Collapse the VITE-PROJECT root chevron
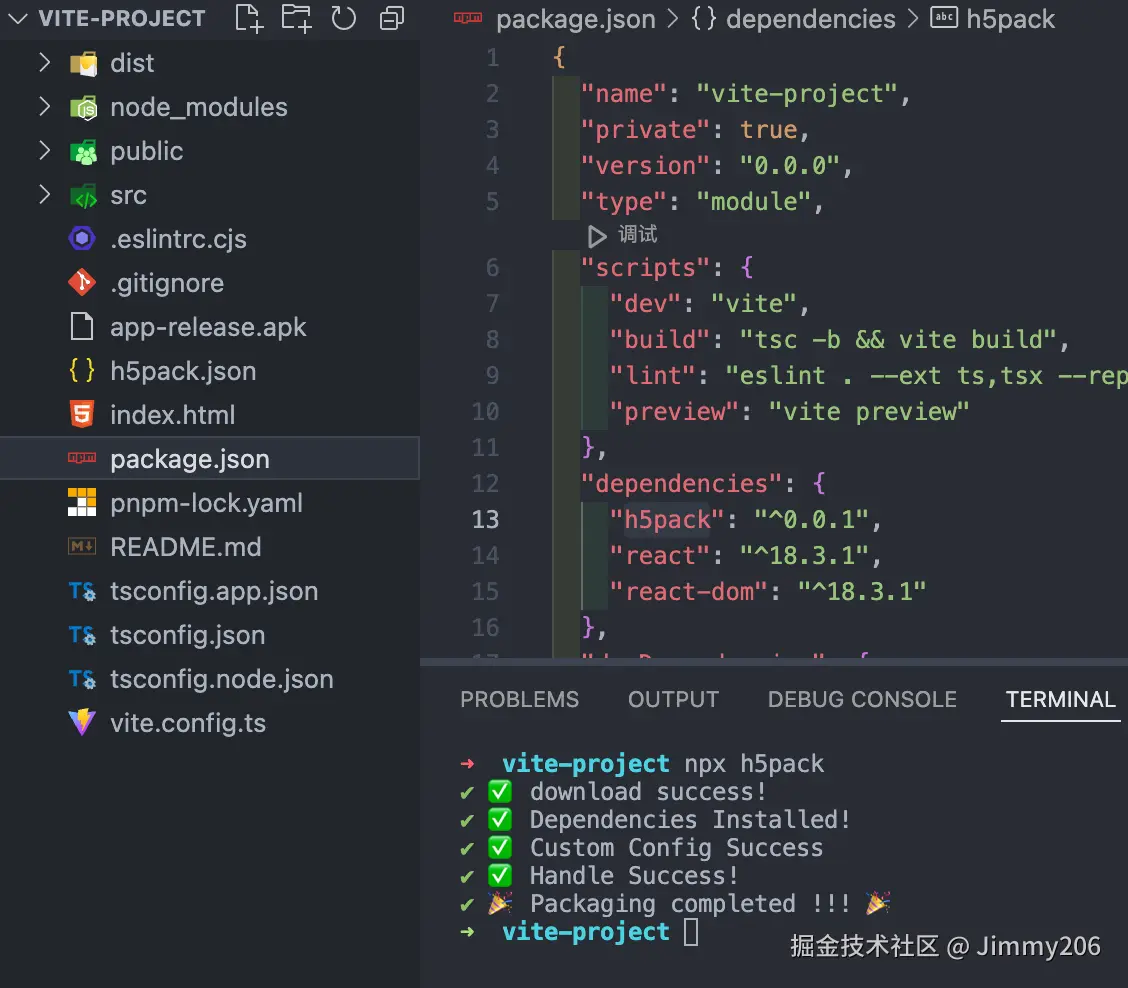The width and height of the screenshot is (1128, 988). (17, 18)
